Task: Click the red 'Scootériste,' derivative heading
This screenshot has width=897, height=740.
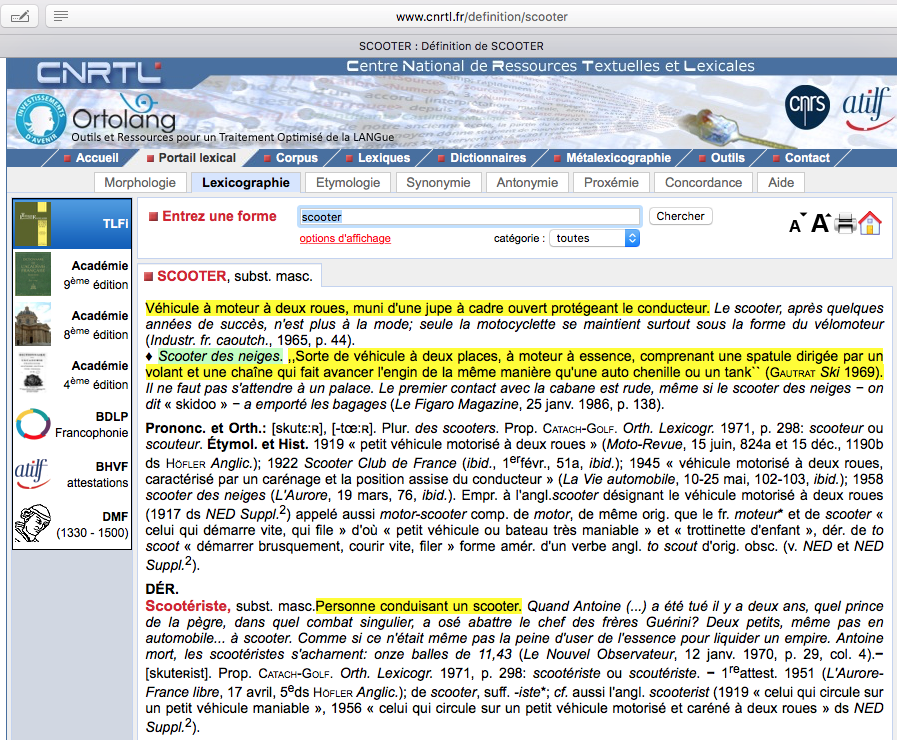Action: pyautogui.click(x=188, y=606)
